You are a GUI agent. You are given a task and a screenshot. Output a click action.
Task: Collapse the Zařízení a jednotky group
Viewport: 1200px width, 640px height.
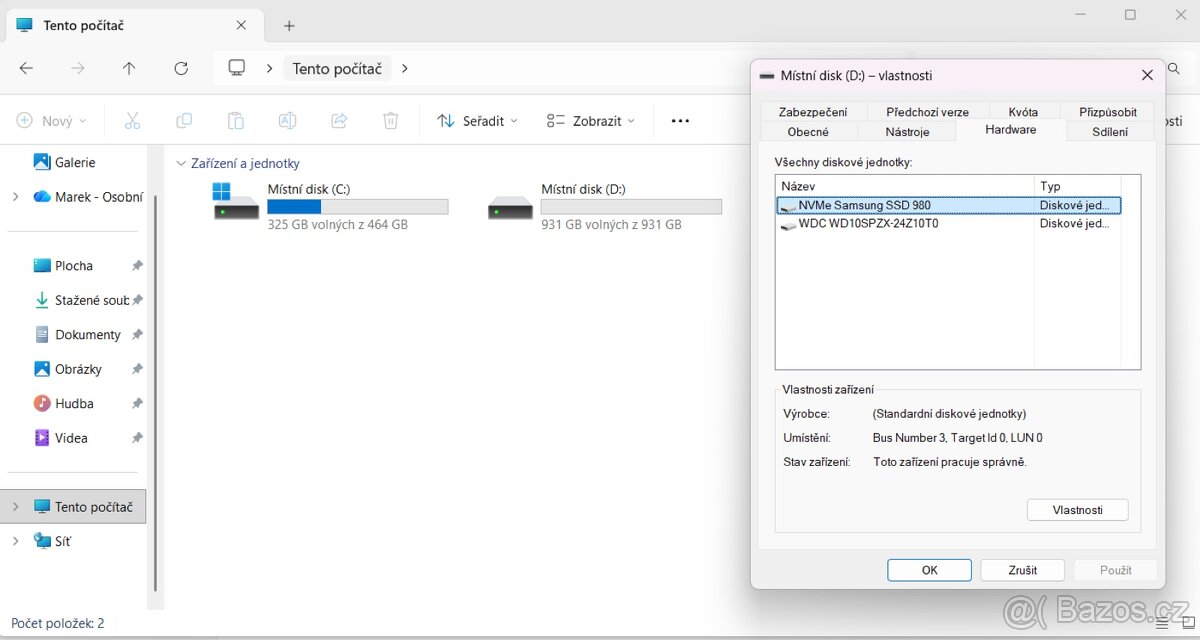[181, 163]
